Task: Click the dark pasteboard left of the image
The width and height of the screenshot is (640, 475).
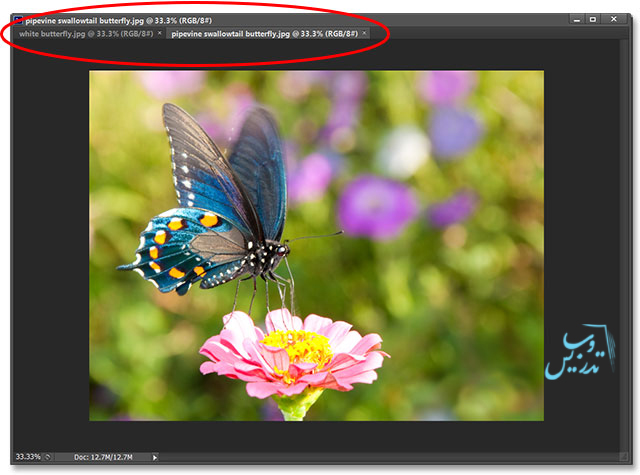Action: [x=50, y=250]
